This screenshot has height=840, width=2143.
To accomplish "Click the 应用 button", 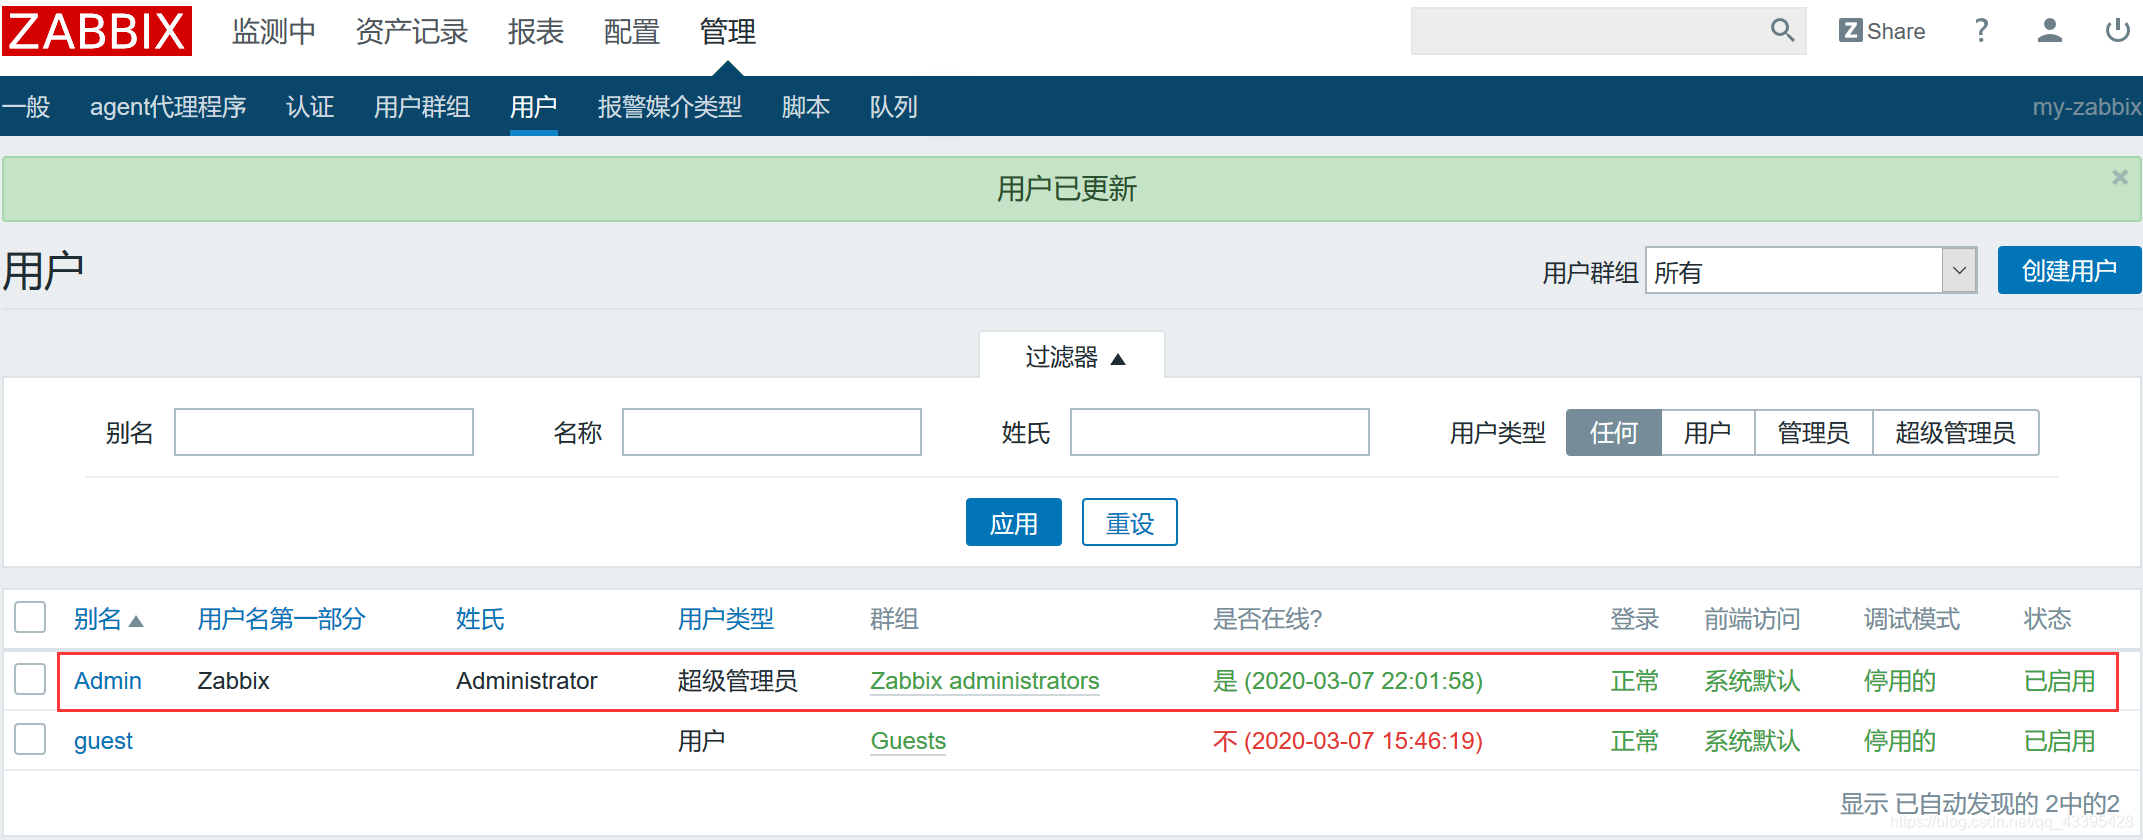I will pyautogui.click(x=1014, y=522).
